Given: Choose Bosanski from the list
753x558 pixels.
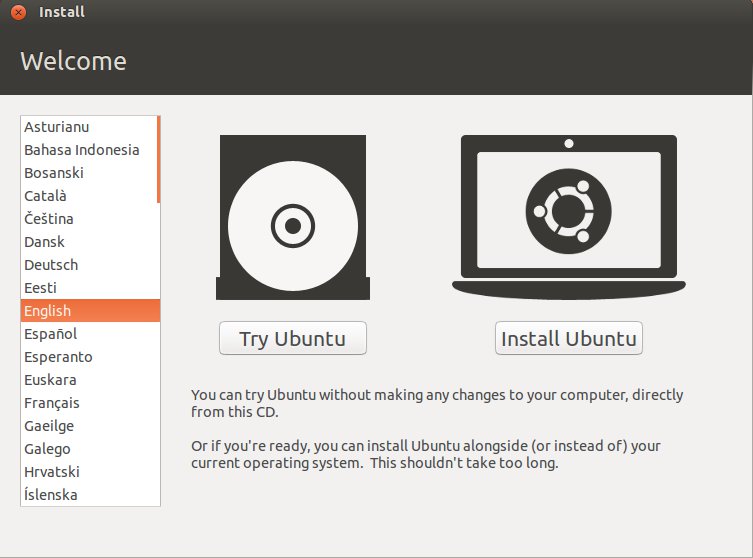Looking at the screenshot, I should point(89,173).
